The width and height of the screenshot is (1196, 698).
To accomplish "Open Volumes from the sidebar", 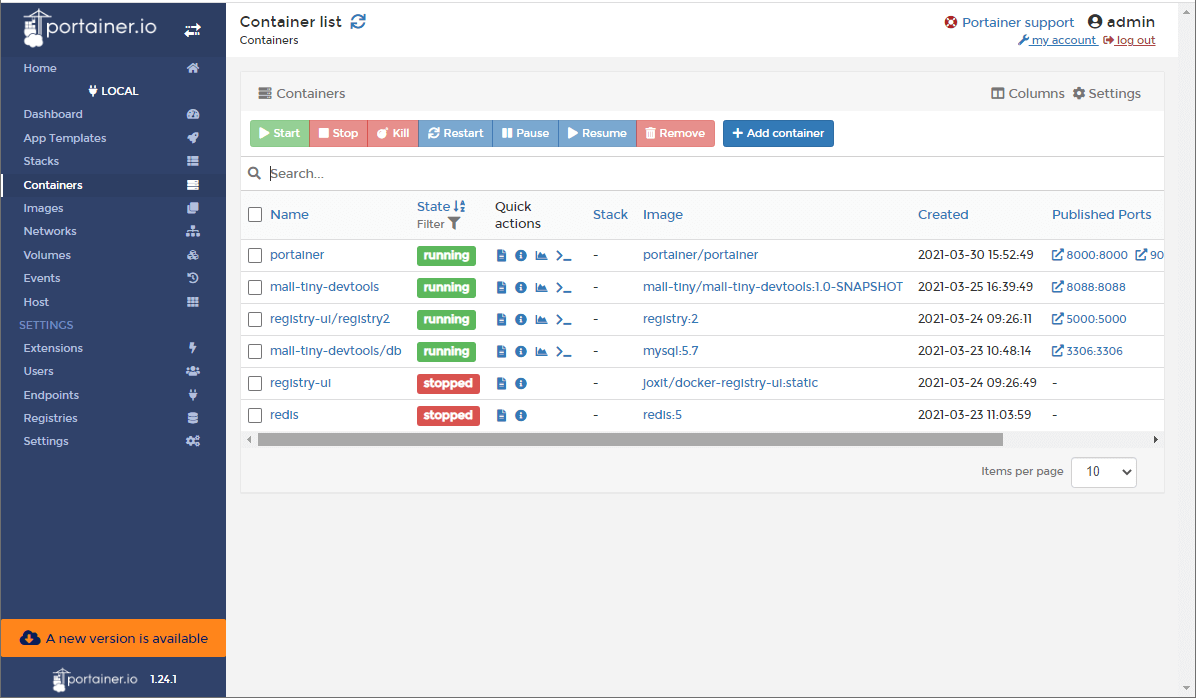I will click(47, 255).
